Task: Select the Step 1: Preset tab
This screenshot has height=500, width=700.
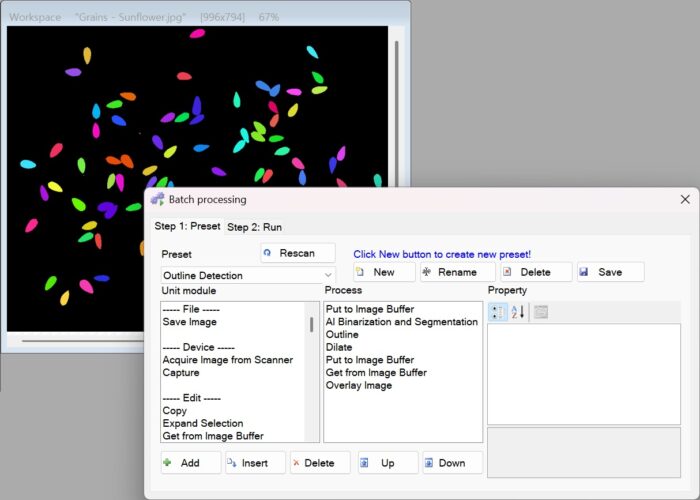Action: click(x=188, y=226)
